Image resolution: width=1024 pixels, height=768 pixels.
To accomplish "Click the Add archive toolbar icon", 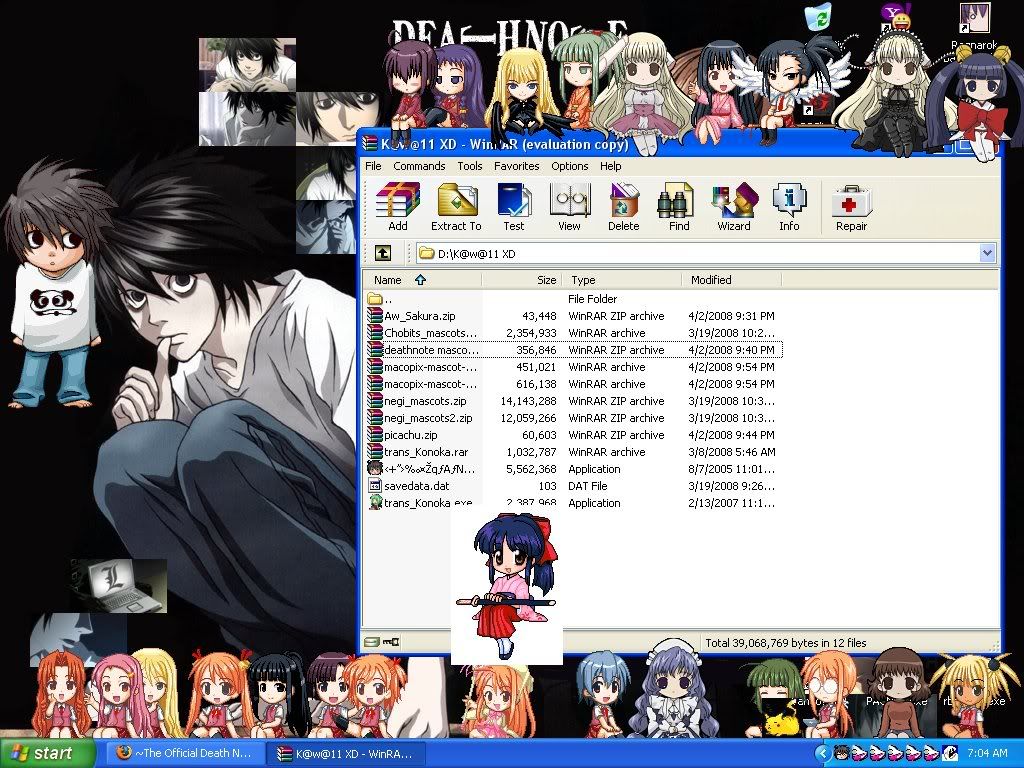I will [x=397, y=207].
